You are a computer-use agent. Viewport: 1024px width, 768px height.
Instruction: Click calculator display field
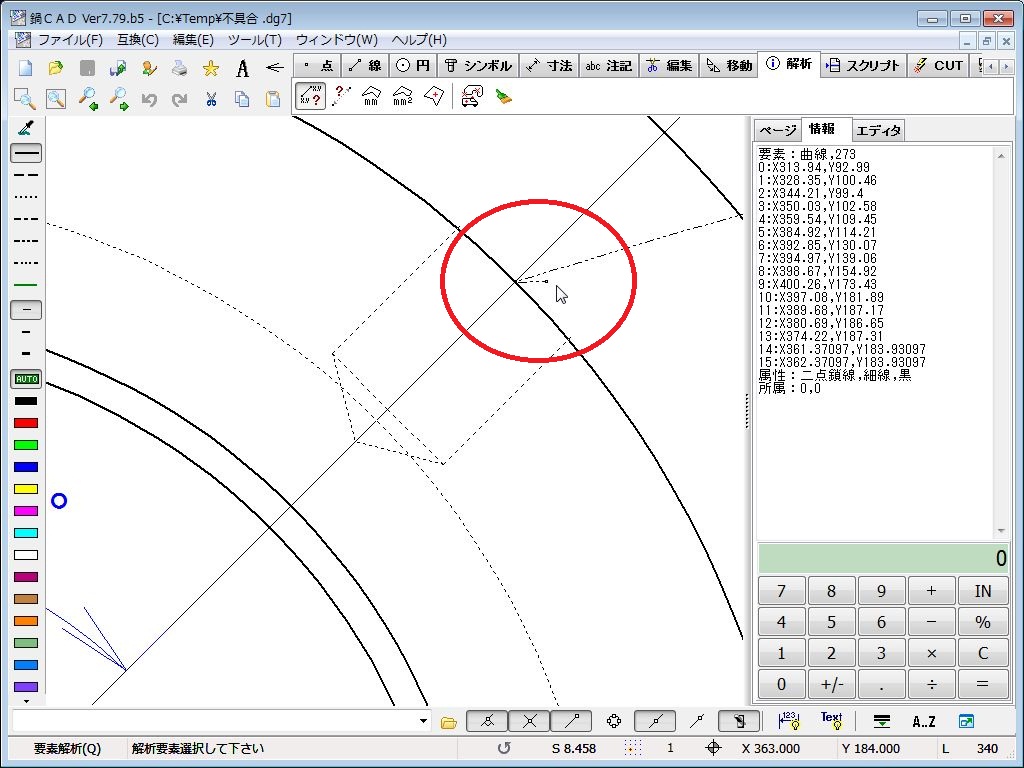coord(883,558)
